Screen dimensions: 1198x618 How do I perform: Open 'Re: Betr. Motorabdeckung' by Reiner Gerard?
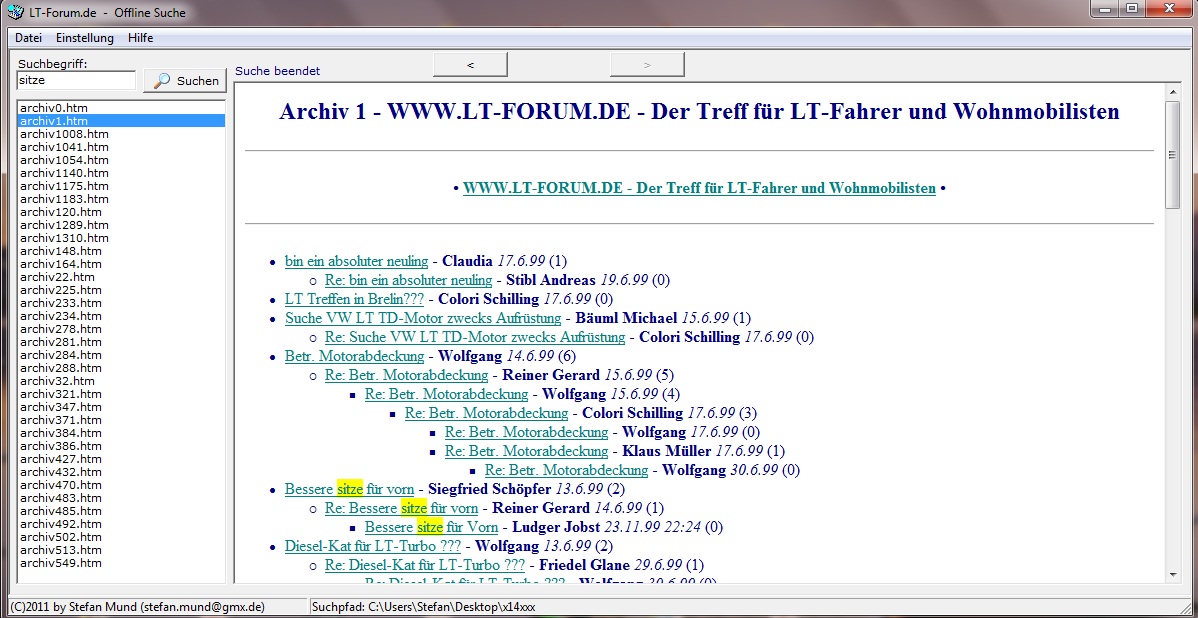(x=406, y=375)
